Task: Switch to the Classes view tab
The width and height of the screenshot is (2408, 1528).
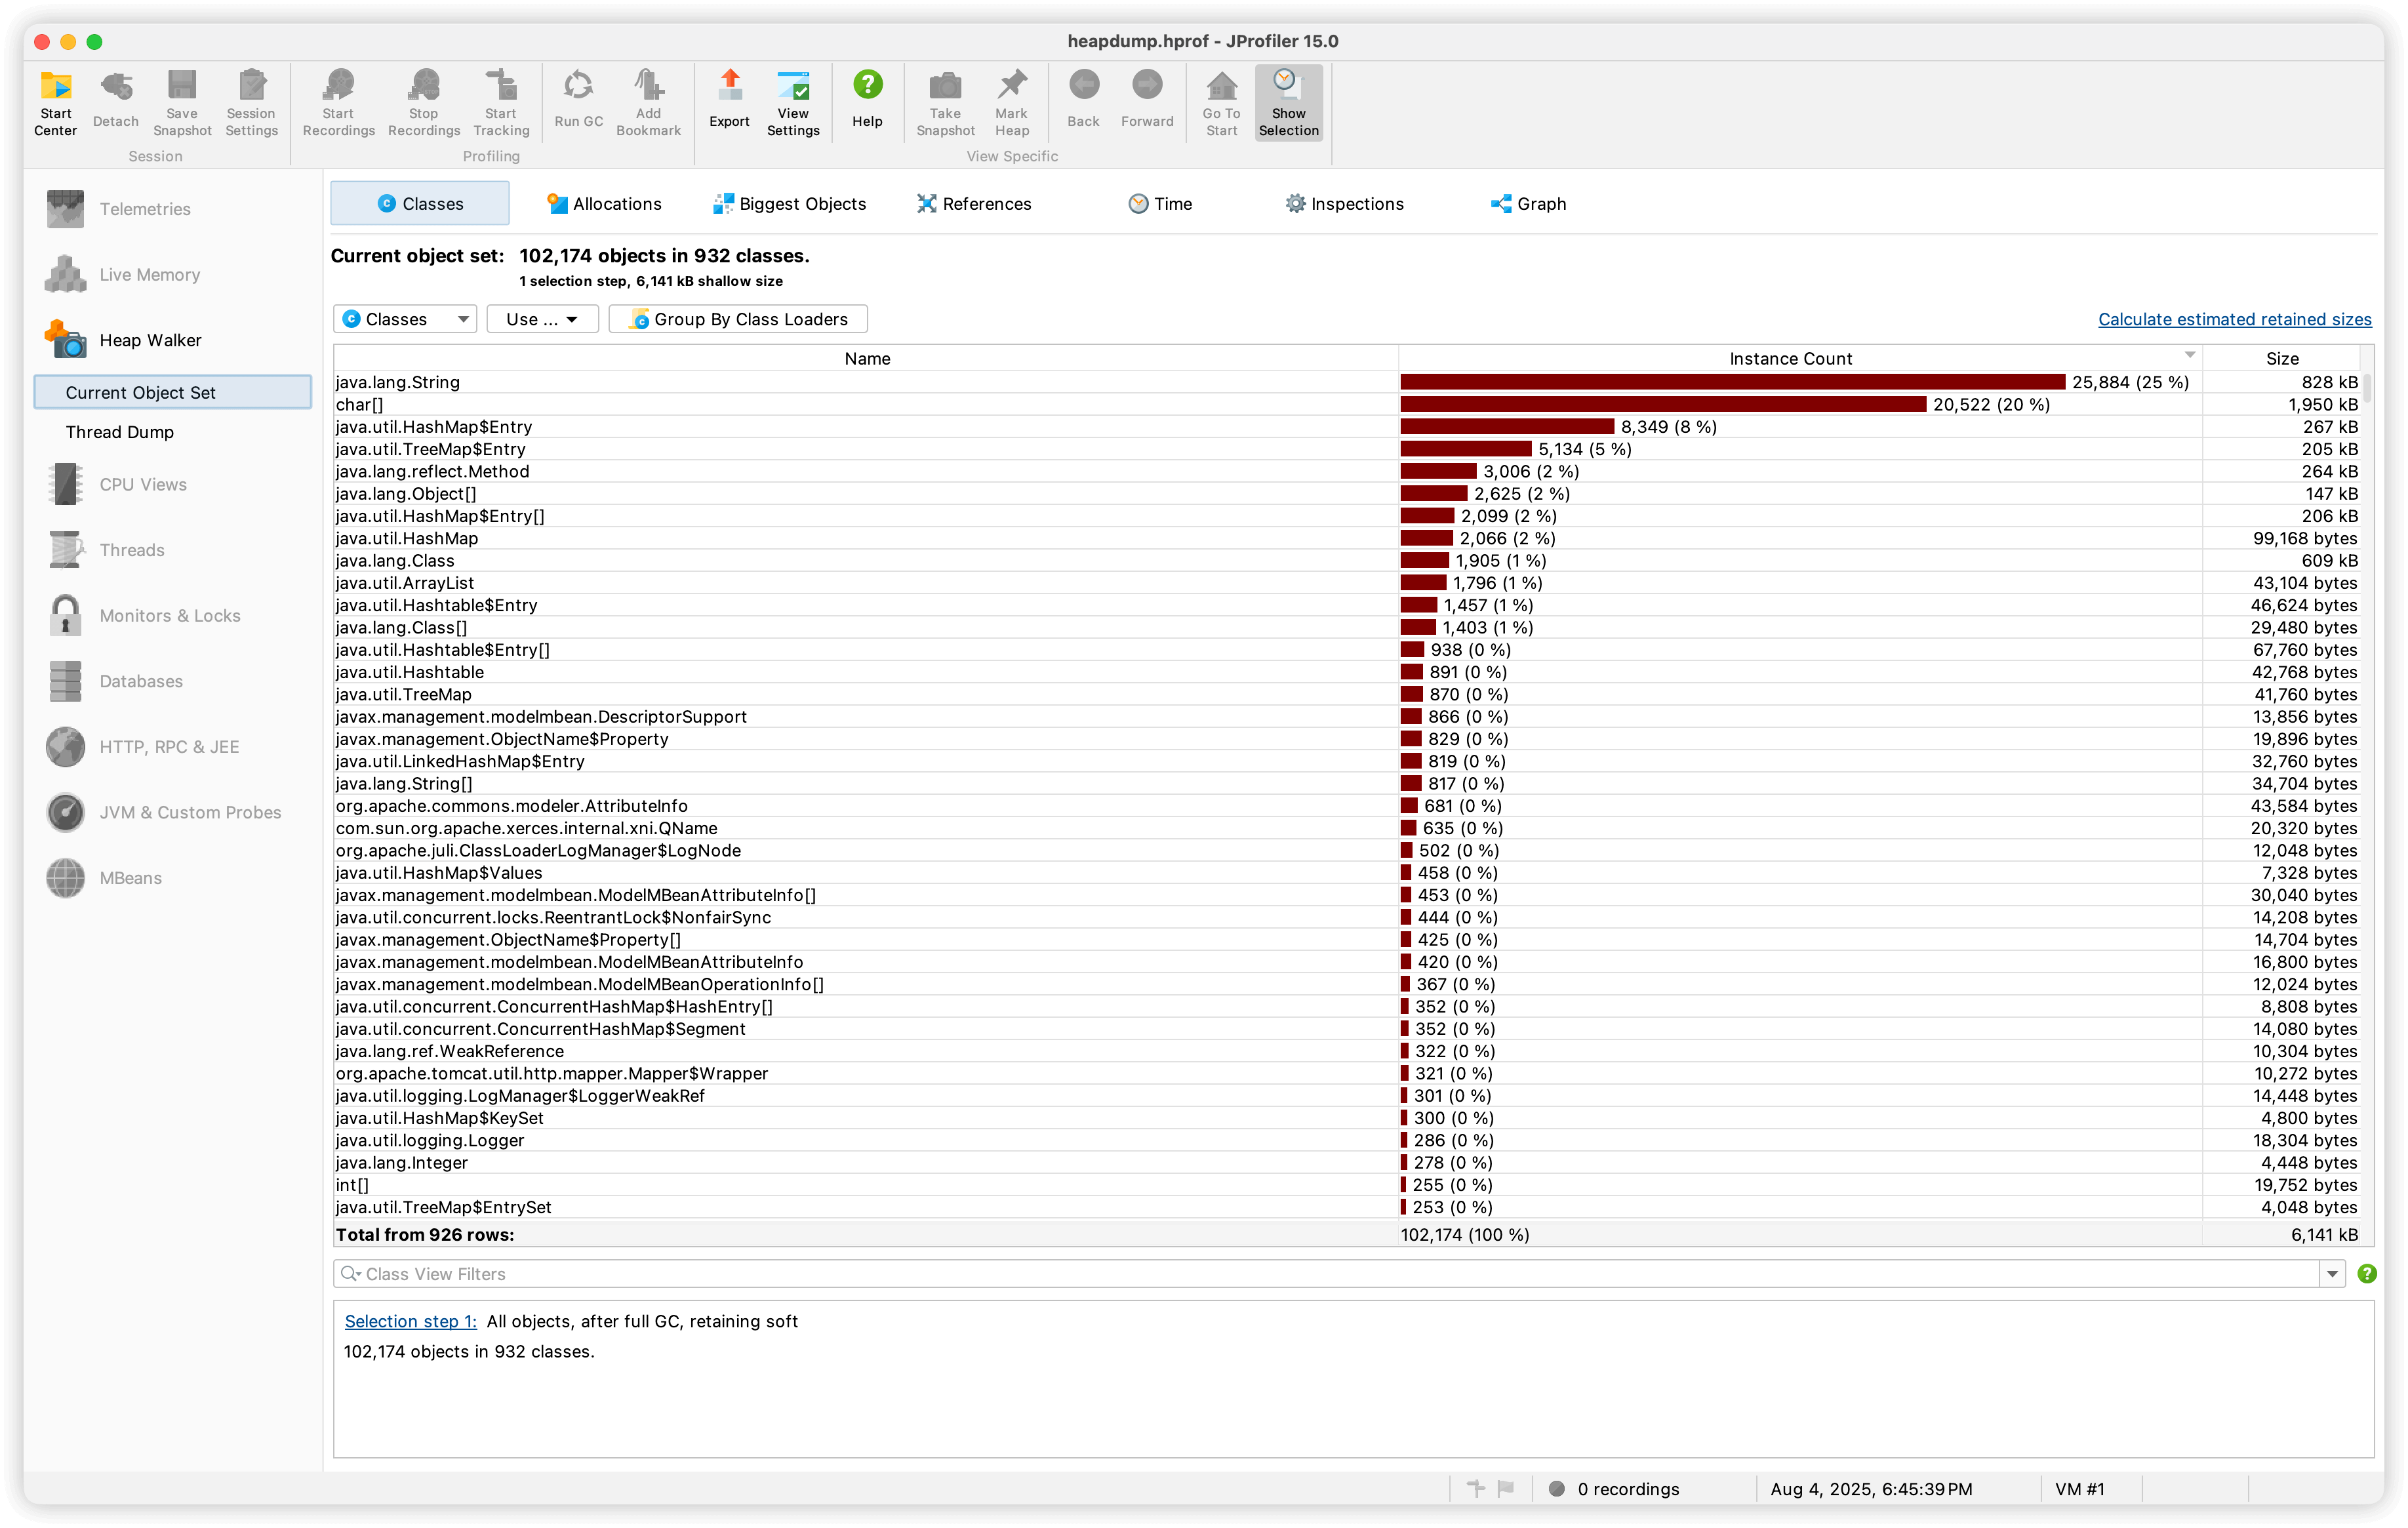Action: (420, 204)
